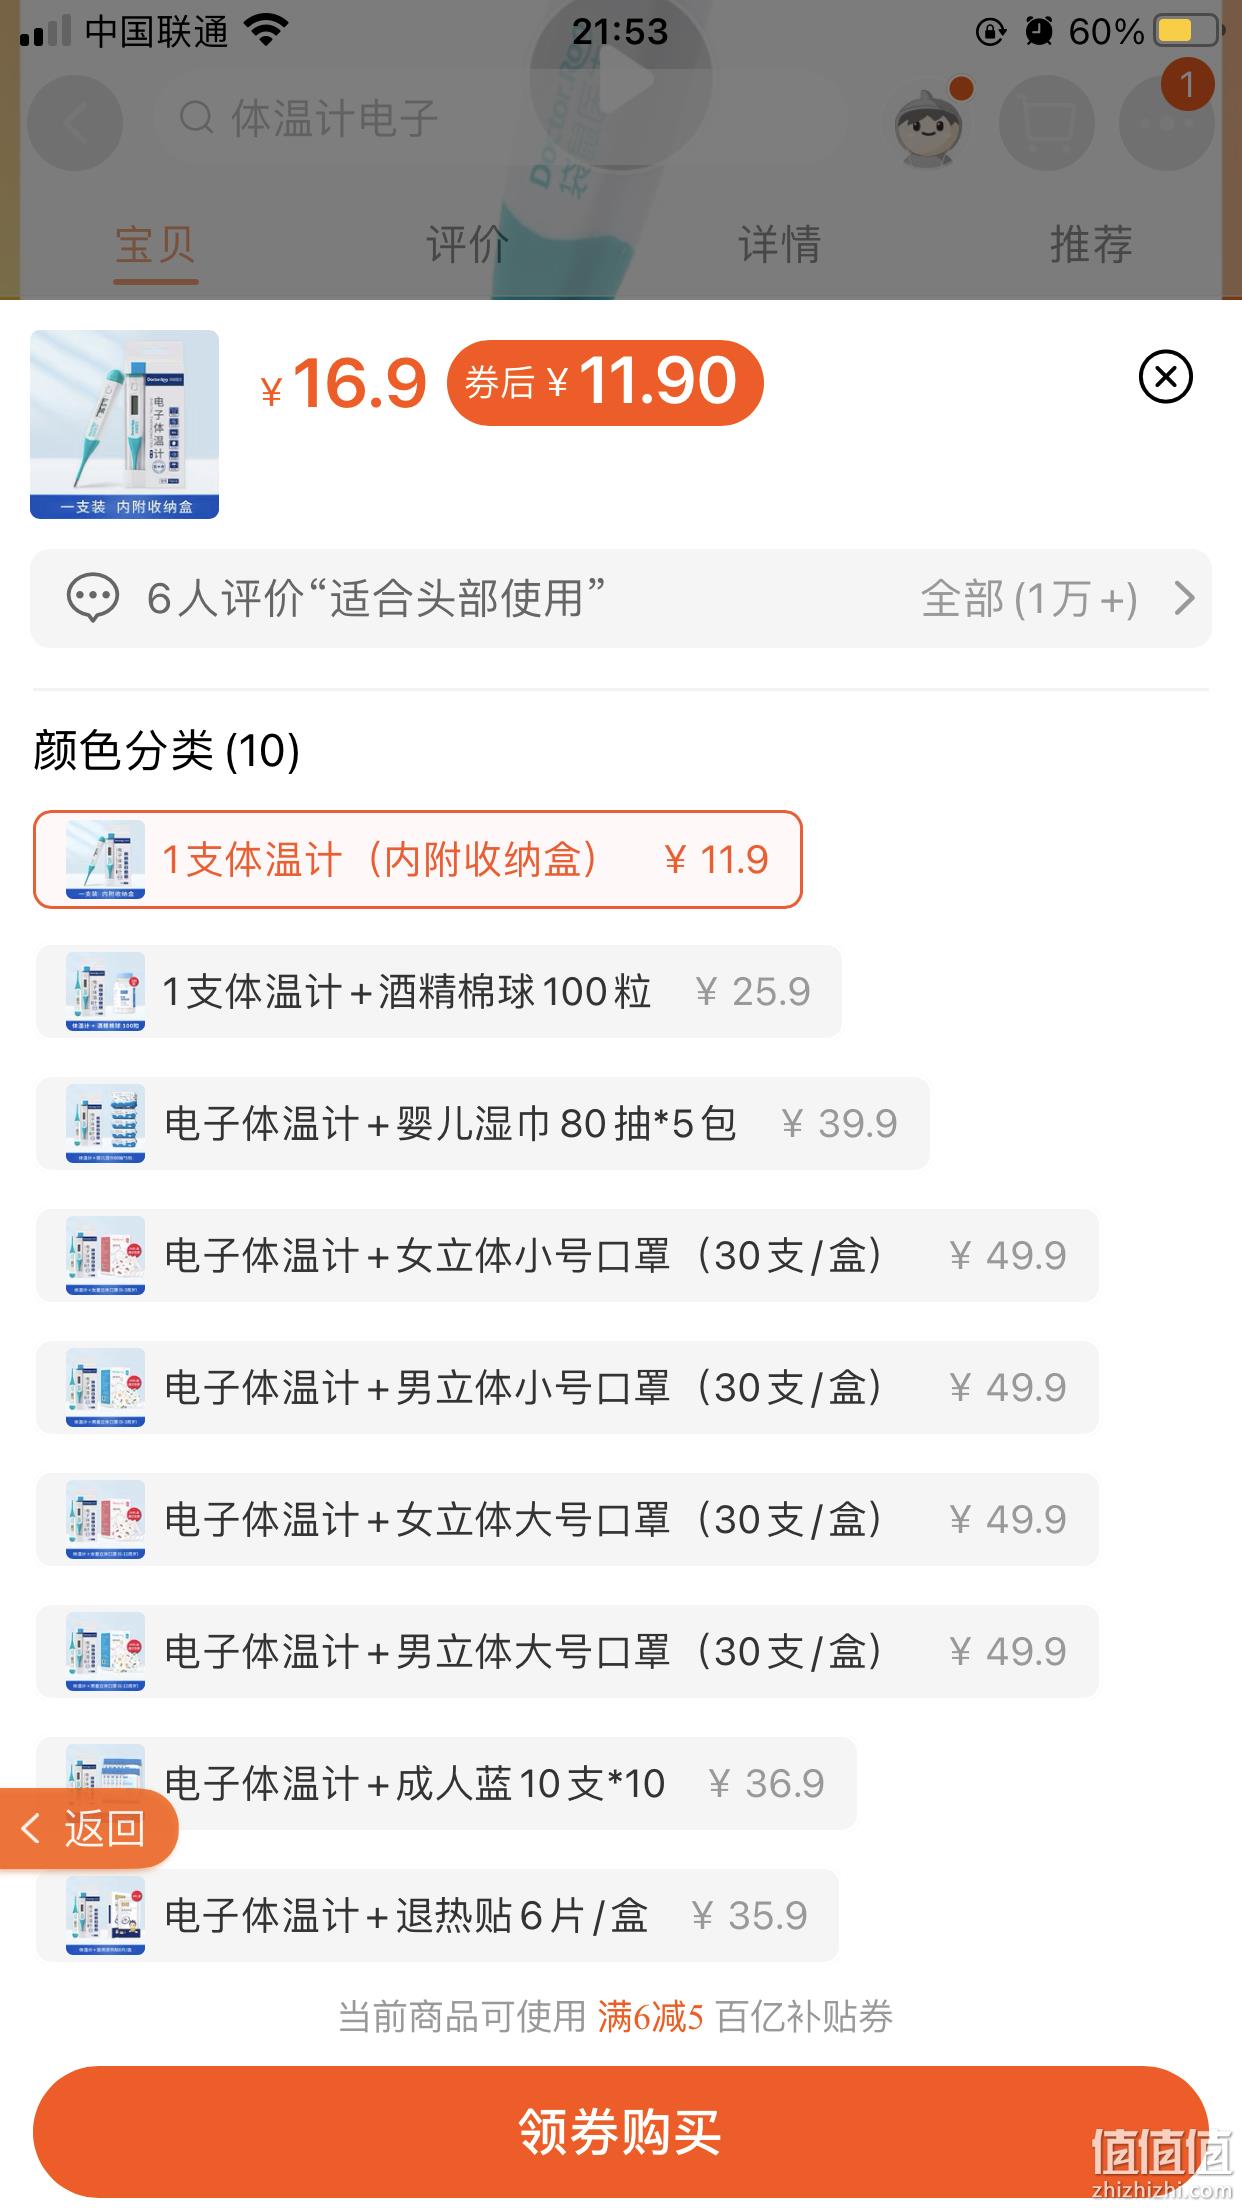Pick 电子体温计+退热贴6片/盒 option

(437, 1915)
